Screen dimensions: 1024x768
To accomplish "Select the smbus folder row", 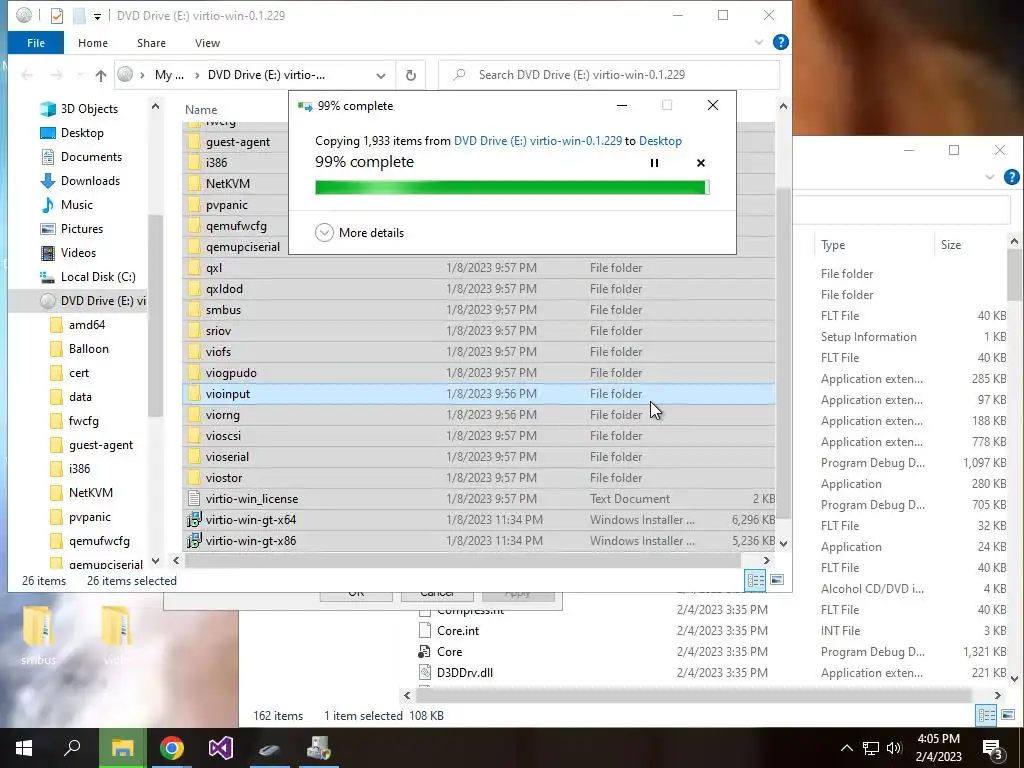I will point(479,310).
